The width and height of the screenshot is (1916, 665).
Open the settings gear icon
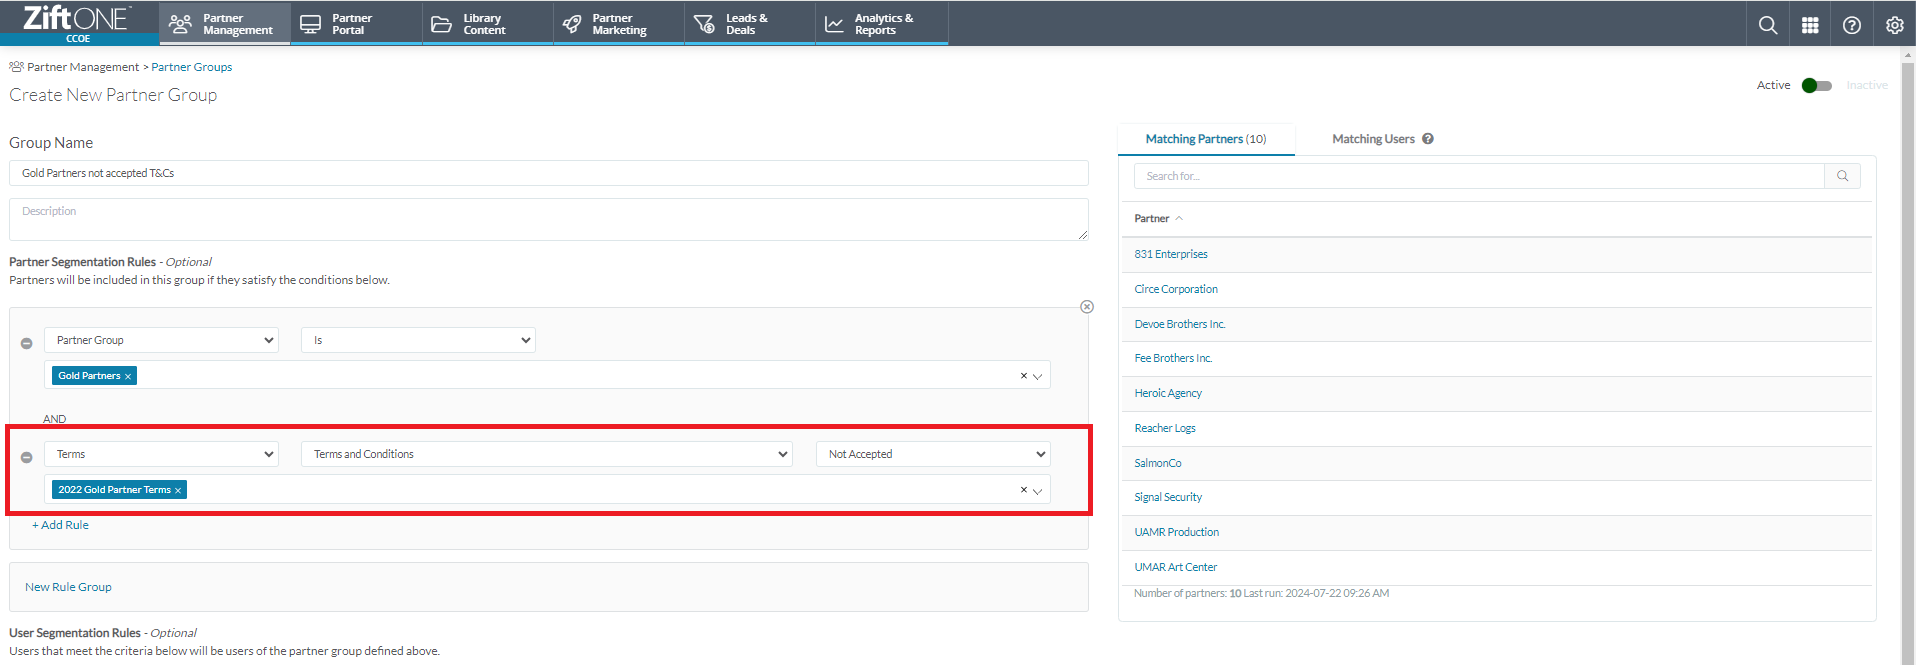point(1894,25)
